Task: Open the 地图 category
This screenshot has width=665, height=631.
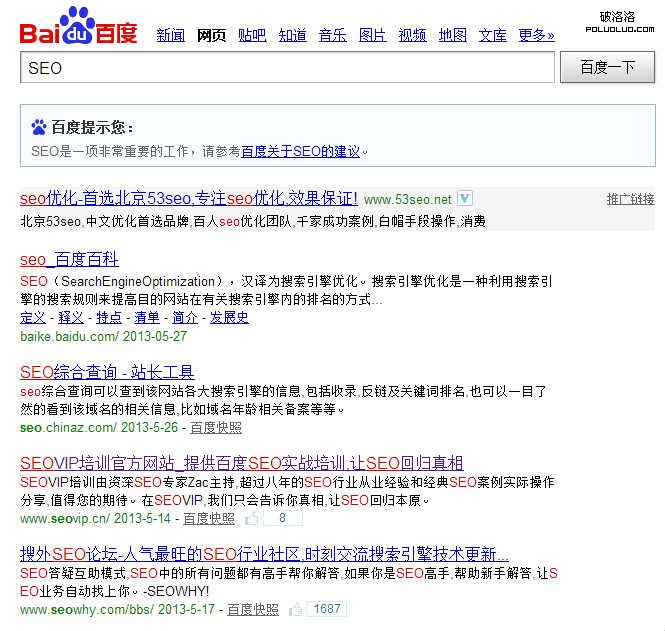Action: pyautogui.click(x=453, y=35)
